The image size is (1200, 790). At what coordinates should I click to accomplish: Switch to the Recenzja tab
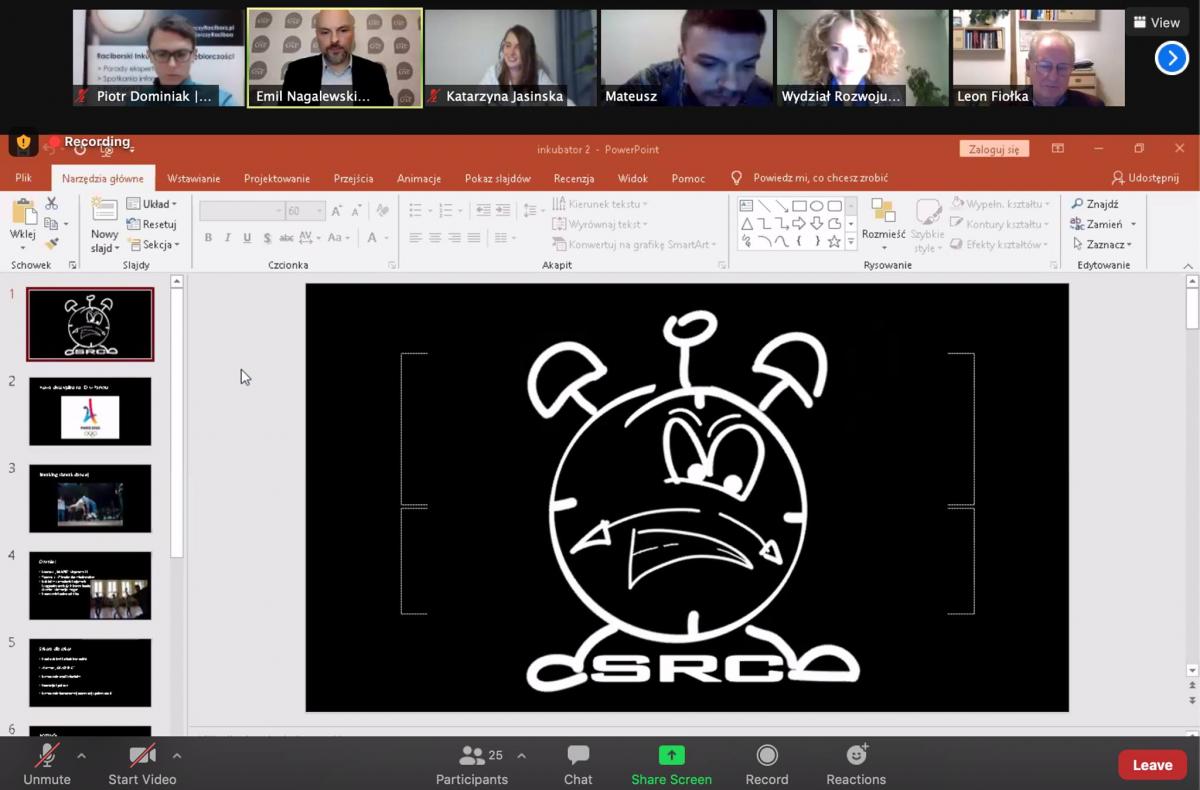click(574, 178)
